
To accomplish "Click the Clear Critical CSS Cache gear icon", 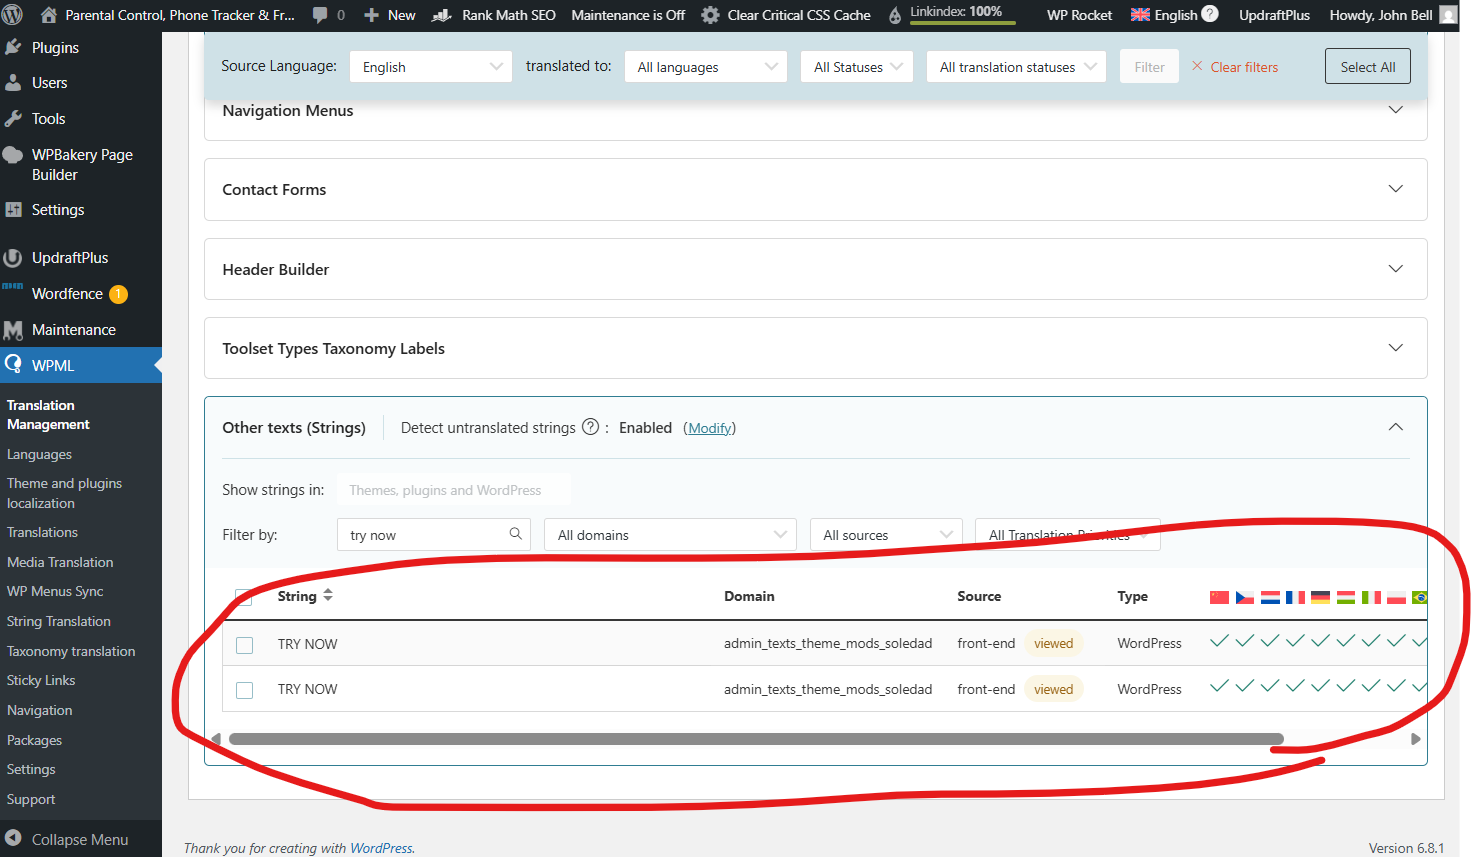I will [x=710, y=15].
